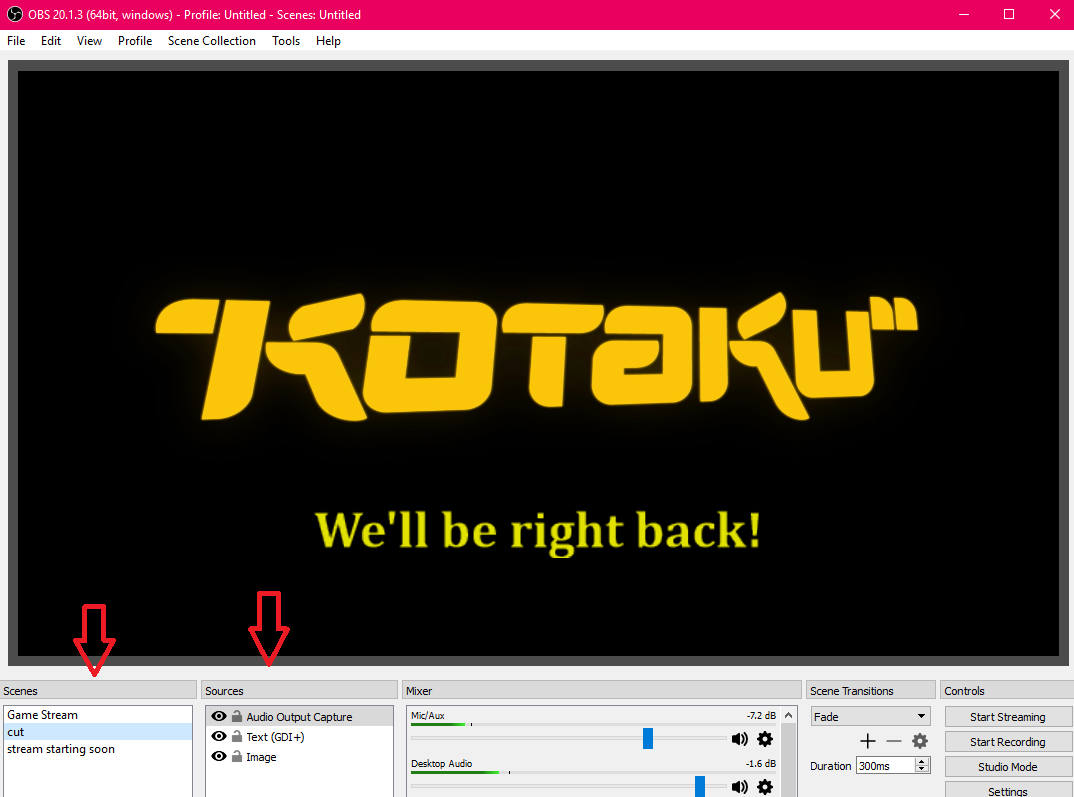Toggle lock on Image source

click(237, 757)
